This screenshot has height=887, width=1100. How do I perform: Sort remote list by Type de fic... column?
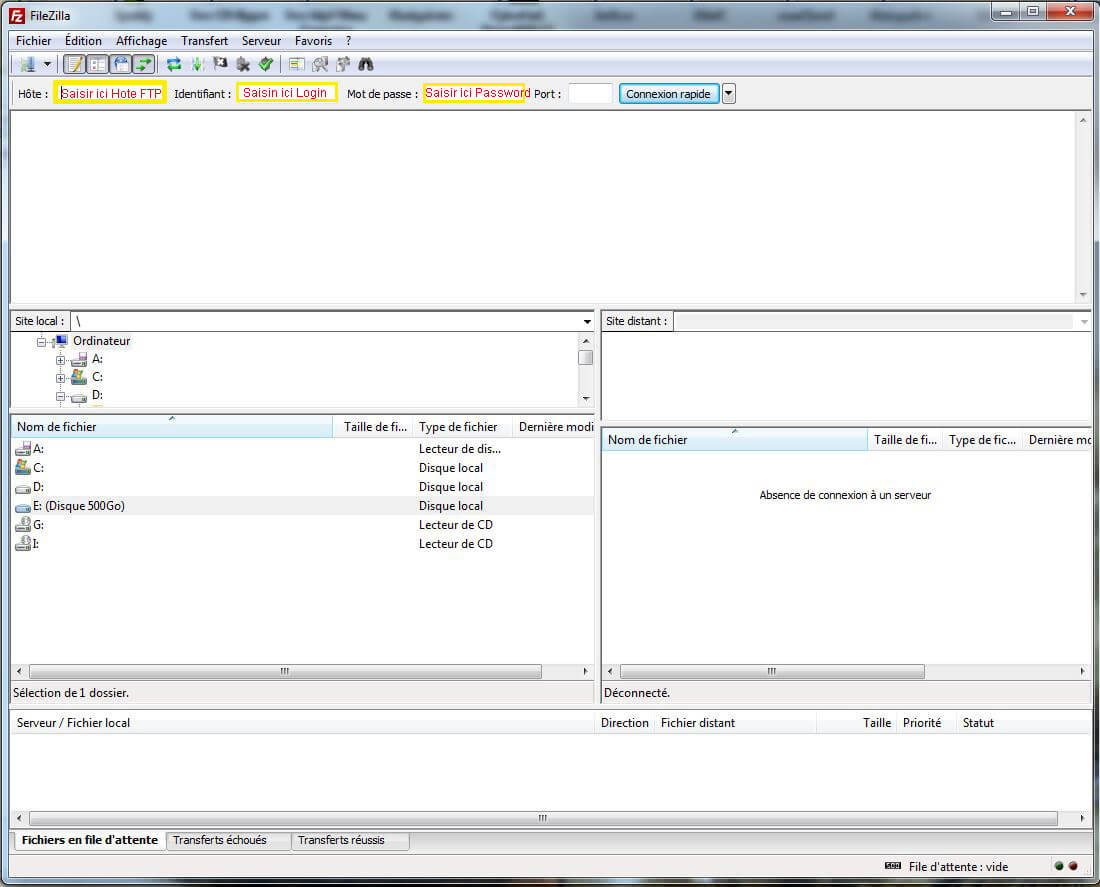[982, 440]
